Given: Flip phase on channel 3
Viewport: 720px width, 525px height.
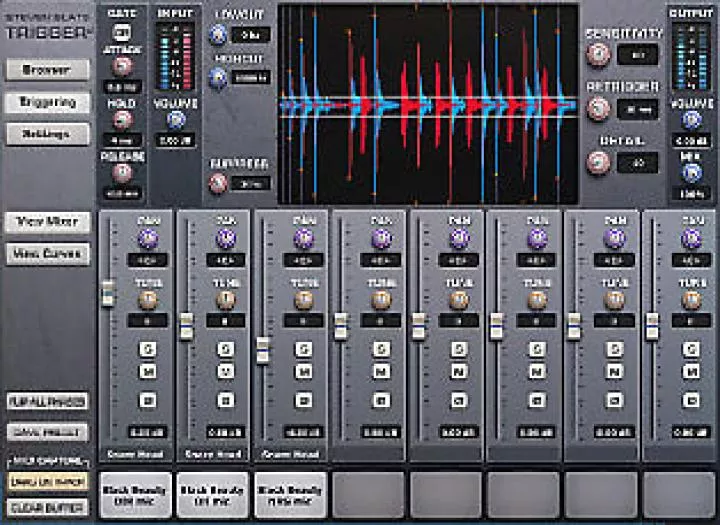Looking at the screenshot, I should (304, 400).
